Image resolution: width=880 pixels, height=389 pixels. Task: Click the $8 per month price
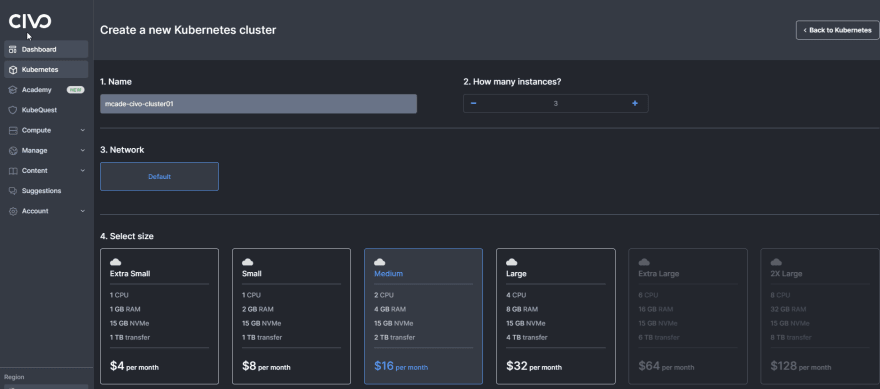coord(266,367)
